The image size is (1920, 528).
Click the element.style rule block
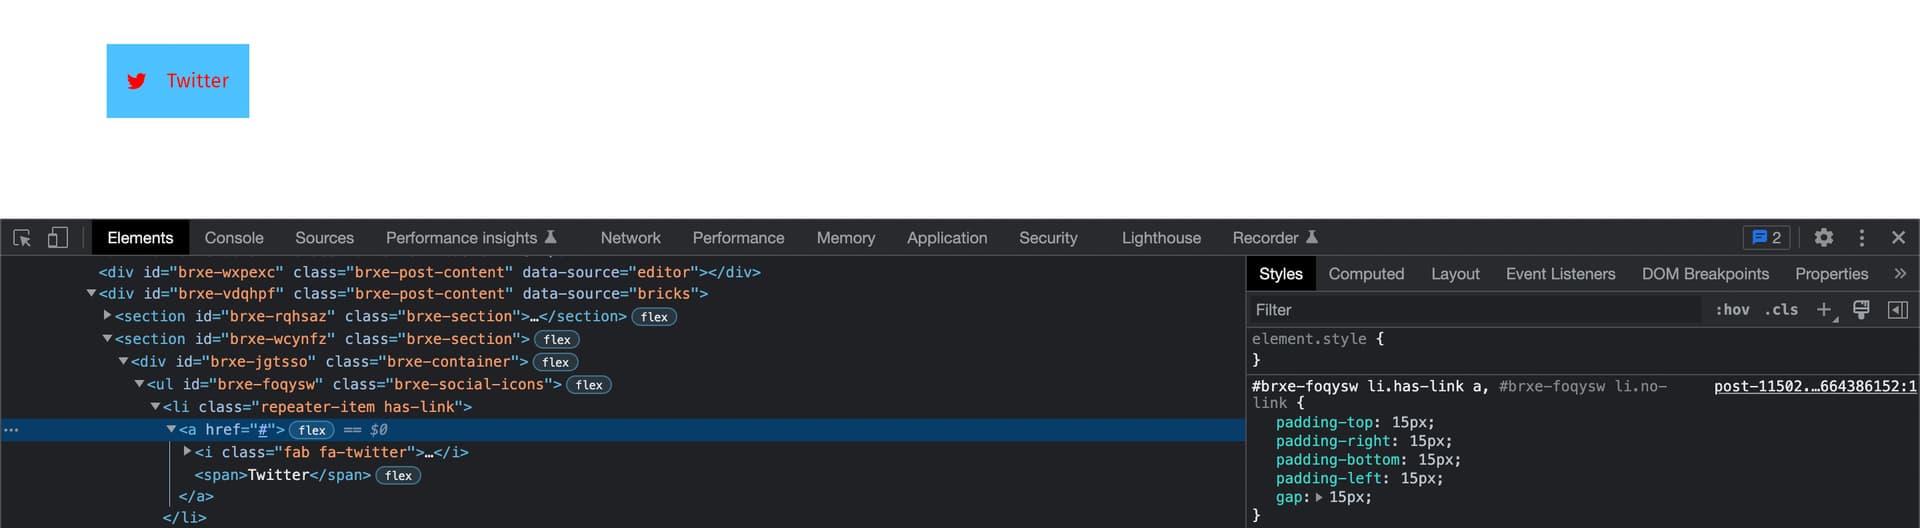[x=1582, y=349]
